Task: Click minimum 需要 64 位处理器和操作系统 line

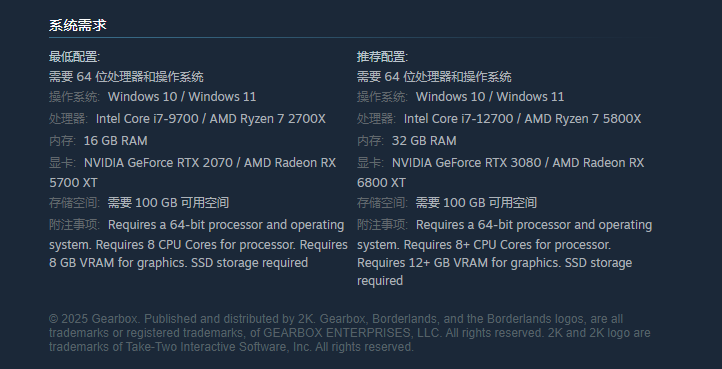Action: pyautogui.click(x=126, y=77)
